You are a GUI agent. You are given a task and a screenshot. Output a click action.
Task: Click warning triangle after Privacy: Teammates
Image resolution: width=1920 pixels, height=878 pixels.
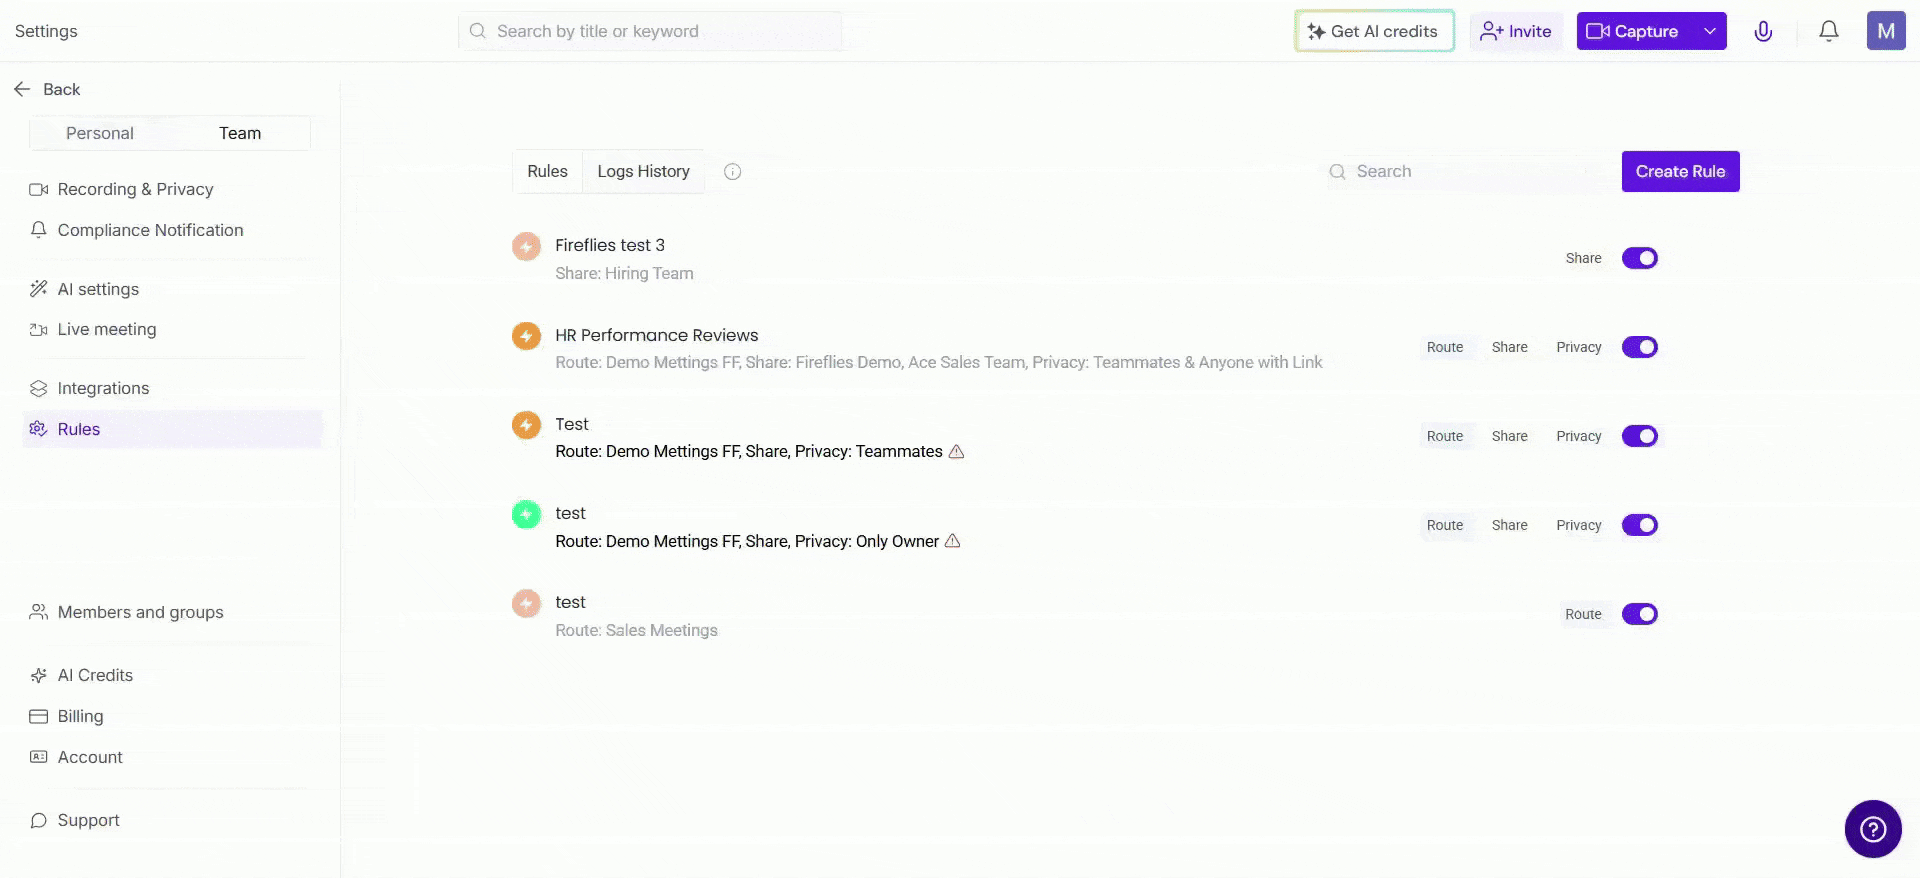pos(956,451)
